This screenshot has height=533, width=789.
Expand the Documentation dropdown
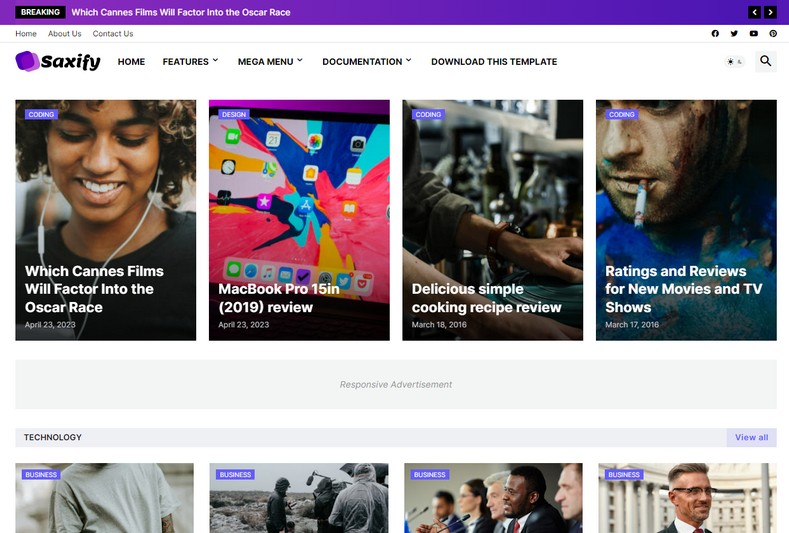tap(367, 61)
